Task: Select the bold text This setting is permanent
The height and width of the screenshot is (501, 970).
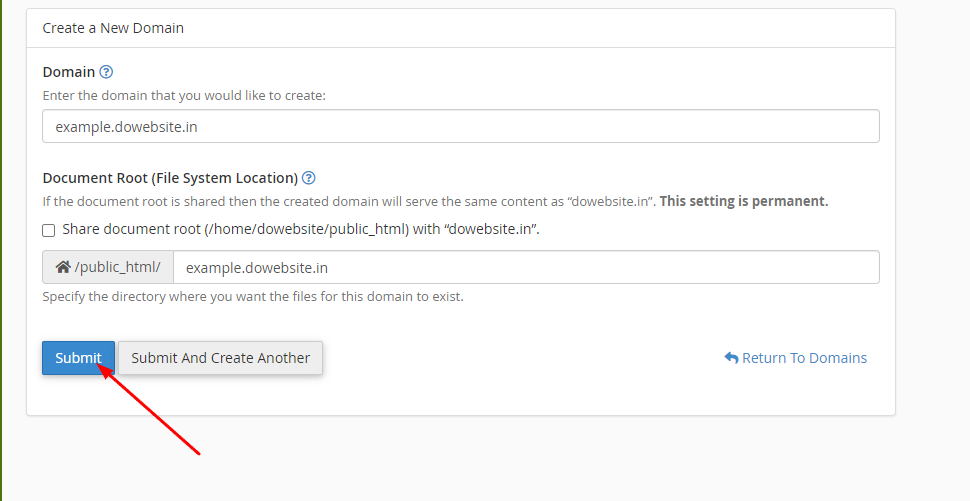Action: tap(744, 201)
